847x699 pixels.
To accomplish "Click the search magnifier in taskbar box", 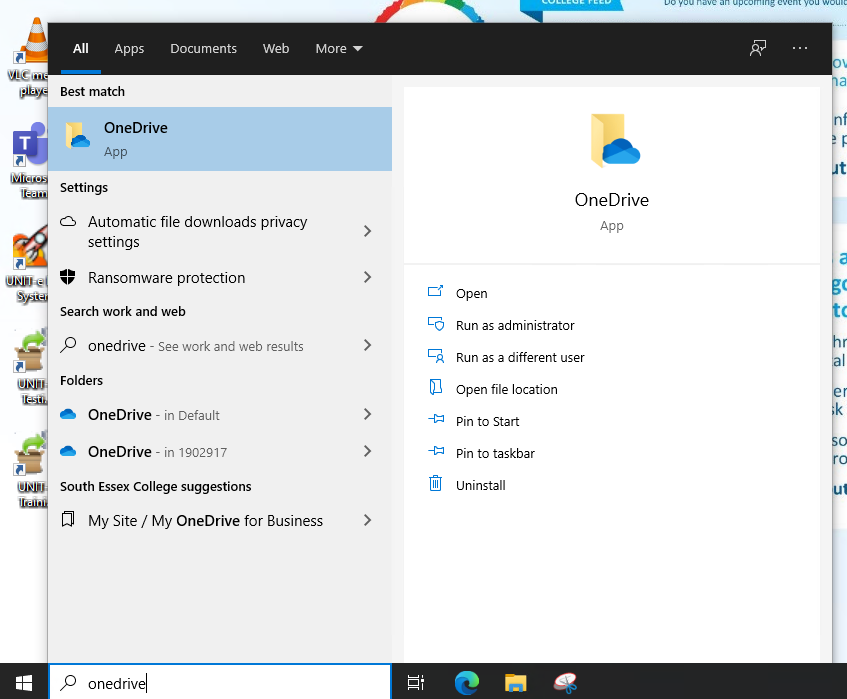I will coord(68,683).
